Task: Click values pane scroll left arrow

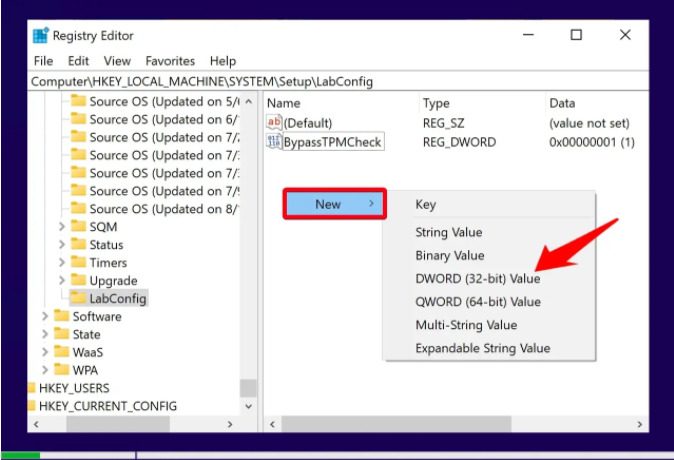Action: click(x=273, y=424)
